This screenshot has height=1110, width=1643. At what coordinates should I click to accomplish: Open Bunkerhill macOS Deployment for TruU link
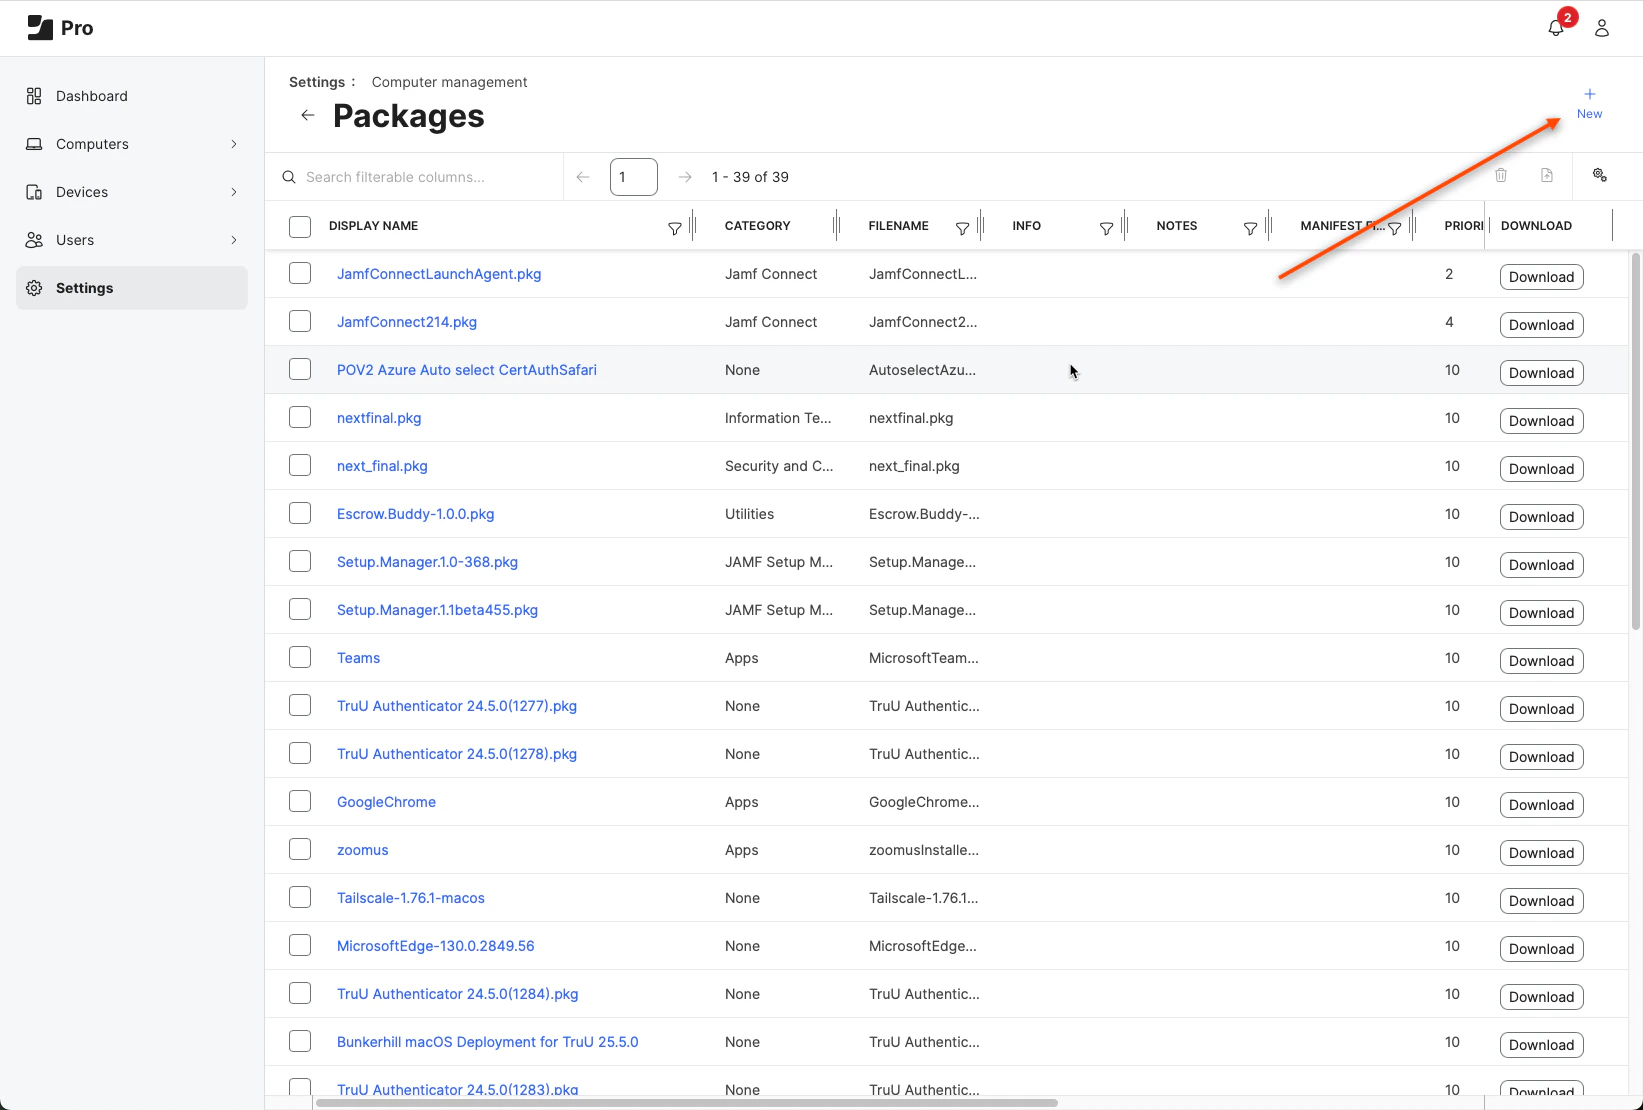[x=488, y=1042]
